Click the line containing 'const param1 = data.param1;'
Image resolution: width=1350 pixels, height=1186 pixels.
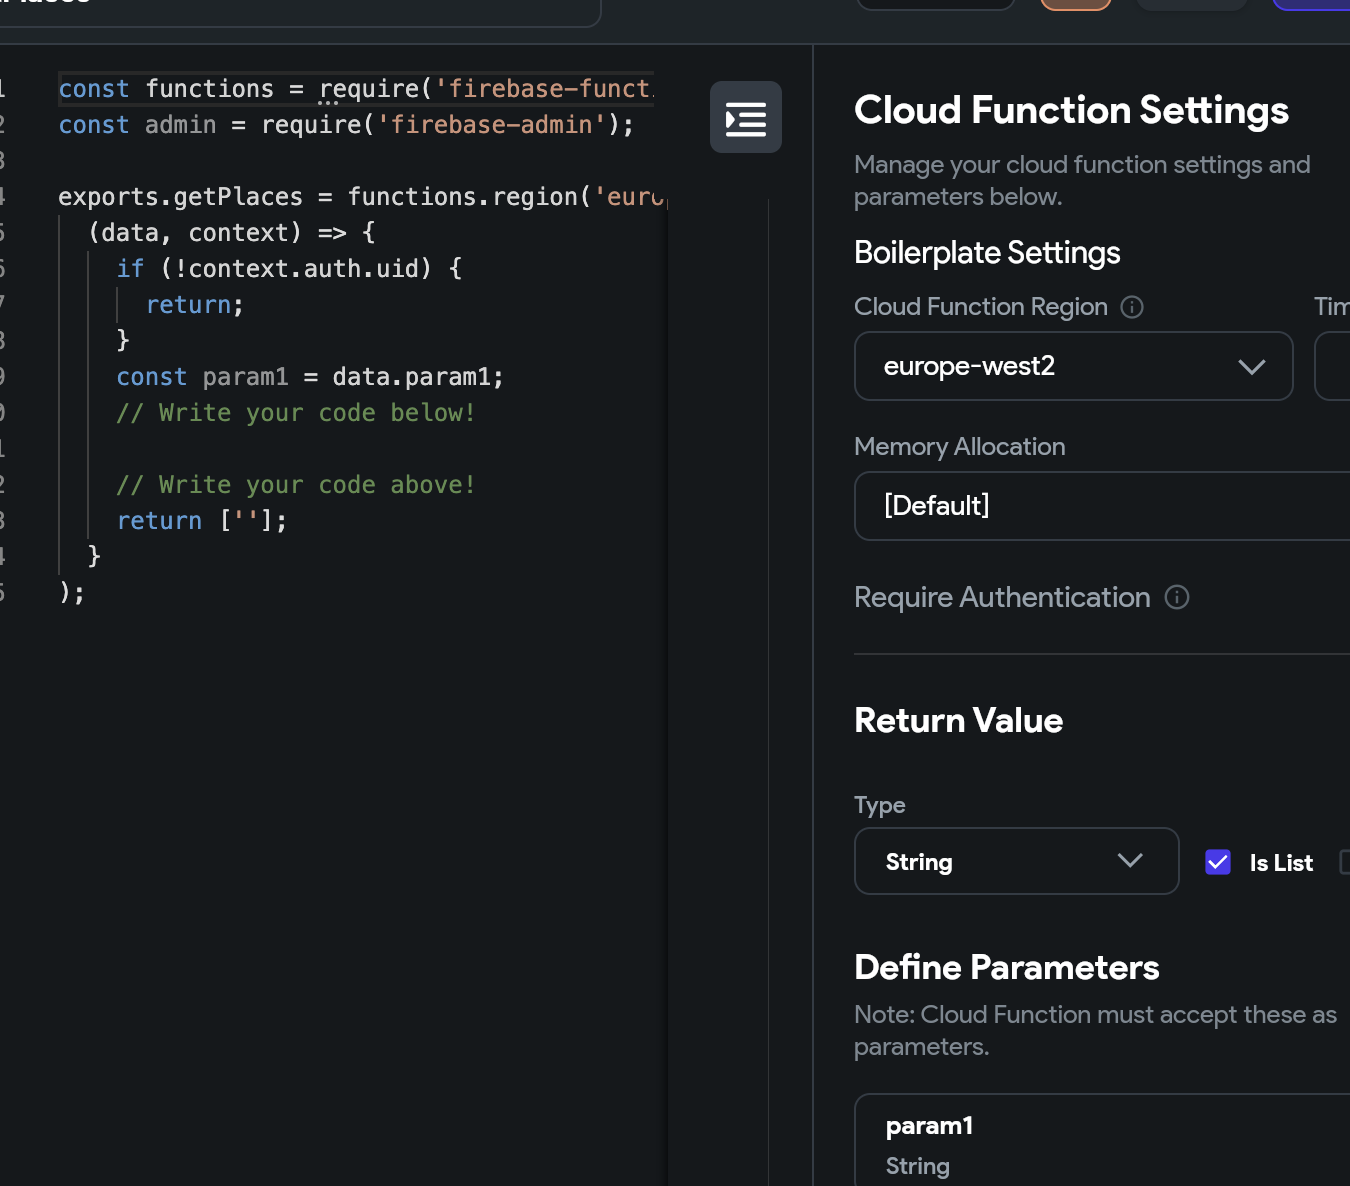point(310,376)
